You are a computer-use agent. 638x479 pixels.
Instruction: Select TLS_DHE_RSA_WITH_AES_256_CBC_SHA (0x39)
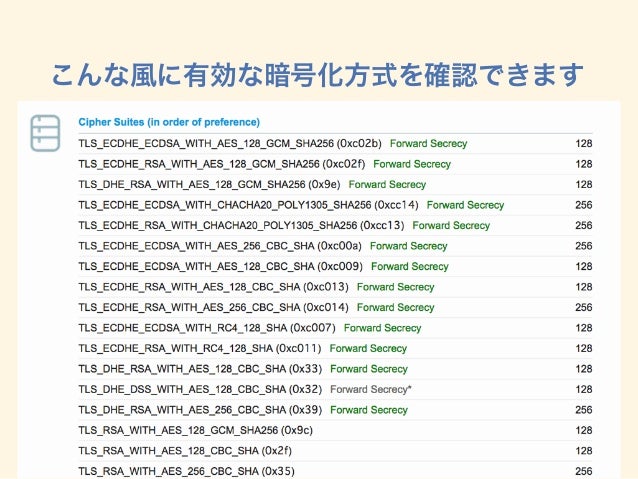pos(200,410)
